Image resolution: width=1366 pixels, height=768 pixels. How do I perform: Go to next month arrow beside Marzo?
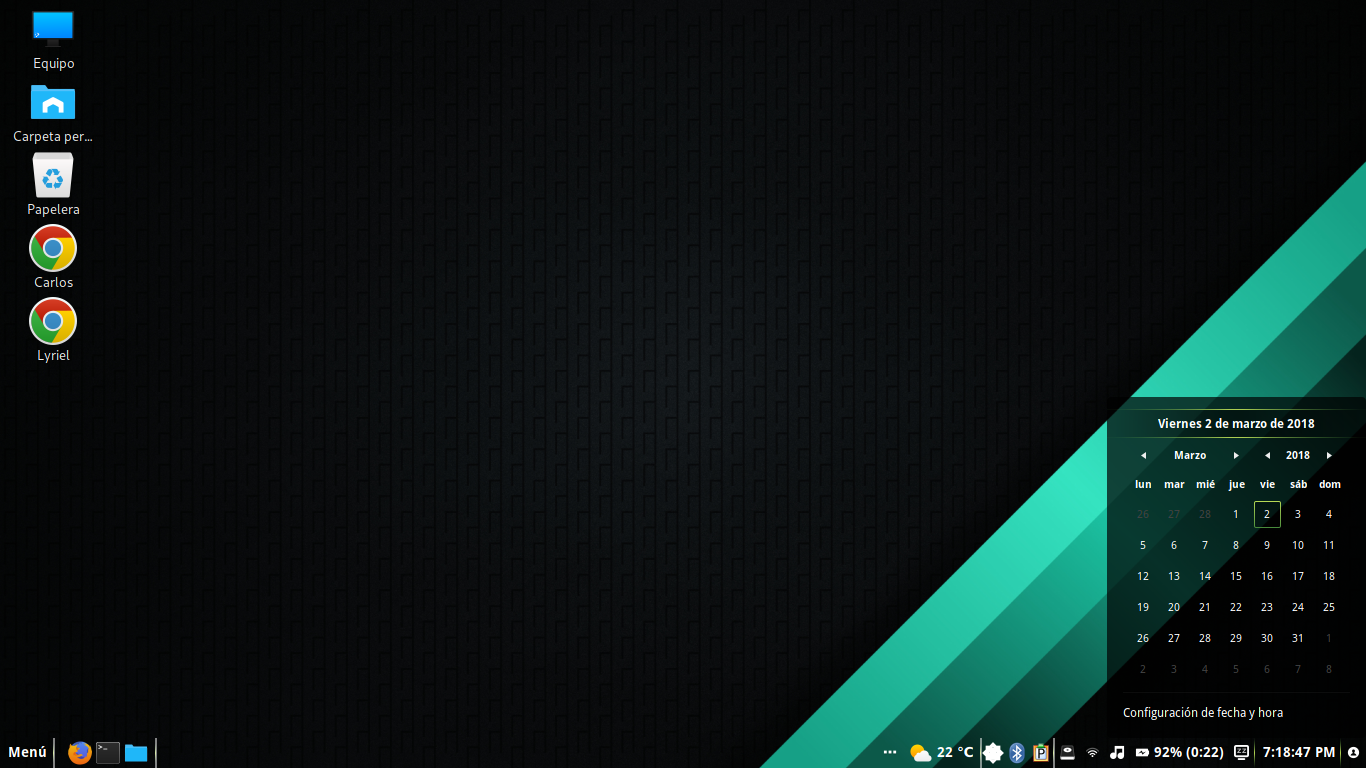tap(1236, 455)
